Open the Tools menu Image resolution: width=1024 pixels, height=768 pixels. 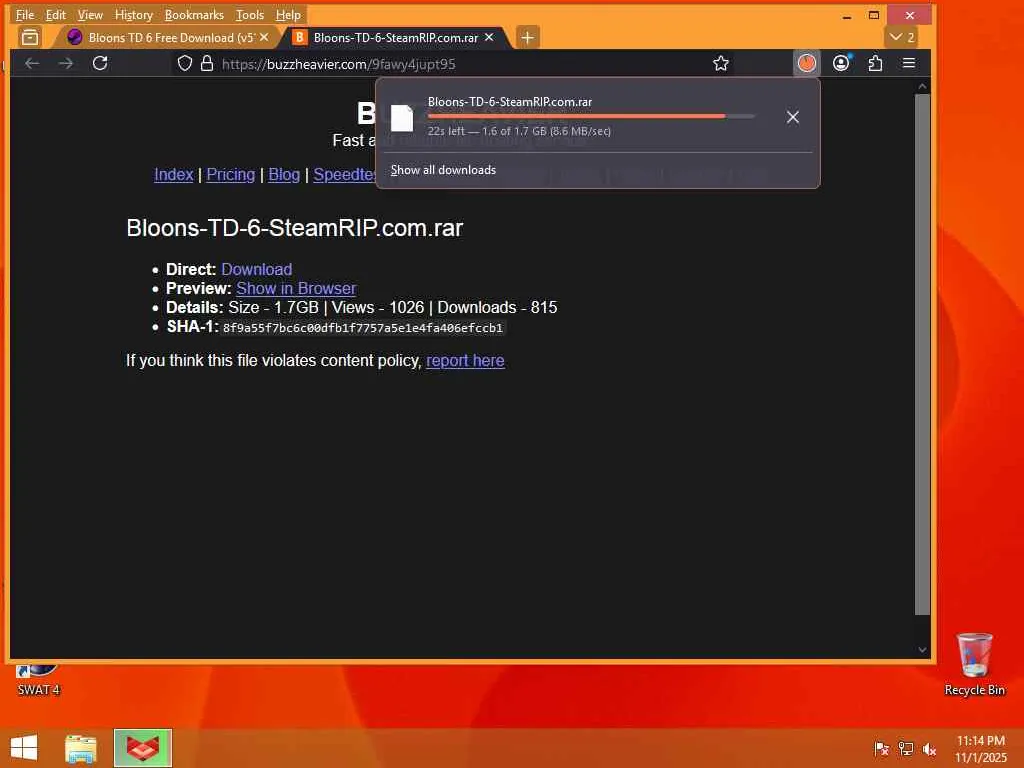pyautogui.click(x=249, y=14)
